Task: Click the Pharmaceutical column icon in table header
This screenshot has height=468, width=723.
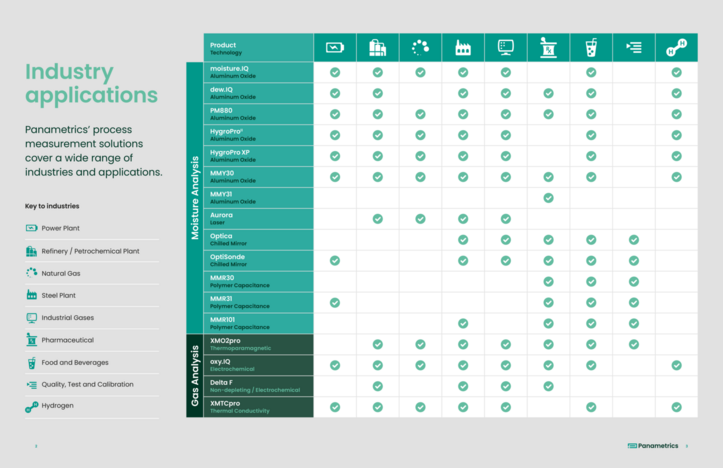Action: click(548, 47)
